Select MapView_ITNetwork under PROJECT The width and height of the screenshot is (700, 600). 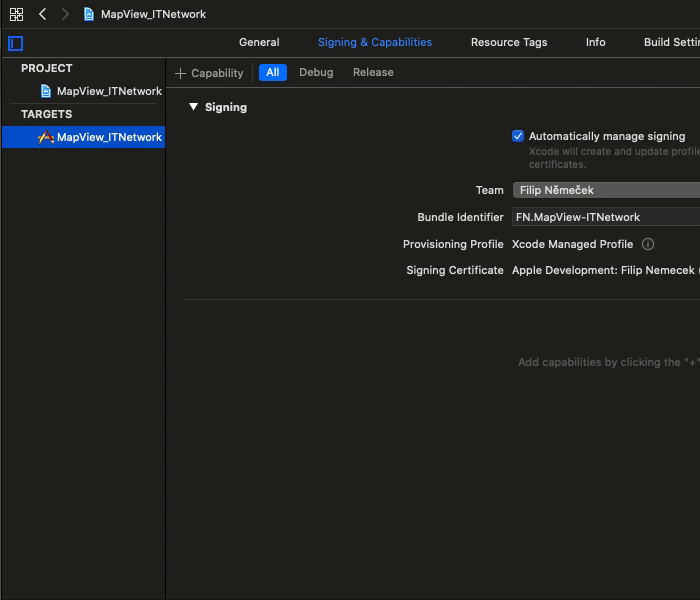[108, 91]
